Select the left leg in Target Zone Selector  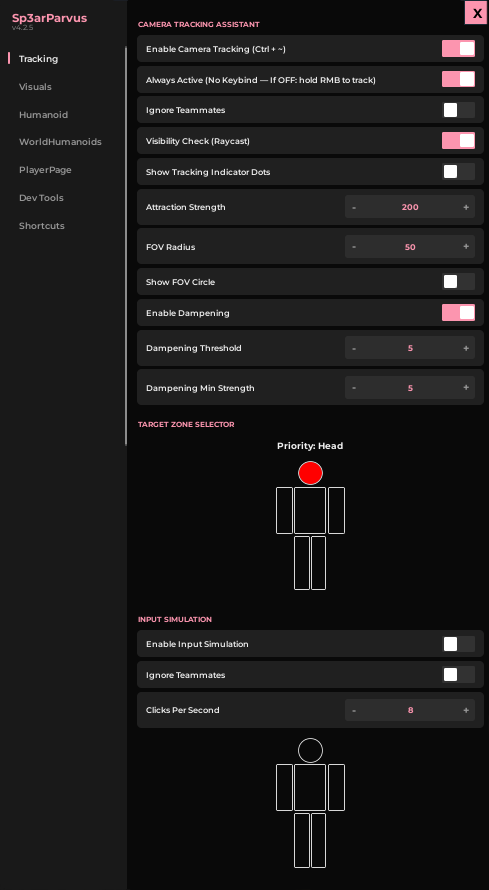[x=302, y=562]
